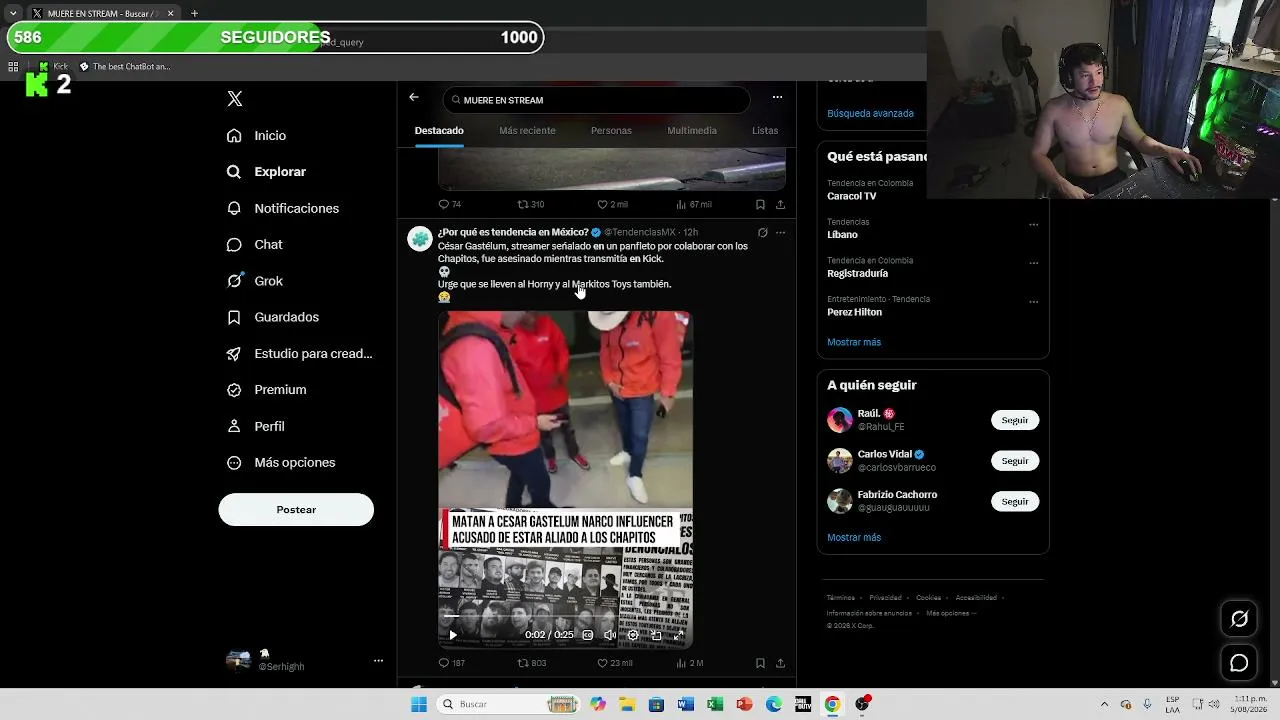This screenshot has height=720, width=1280.
Task: Open Búsqueda avanzada link
Action: click(x=870, y=114)
